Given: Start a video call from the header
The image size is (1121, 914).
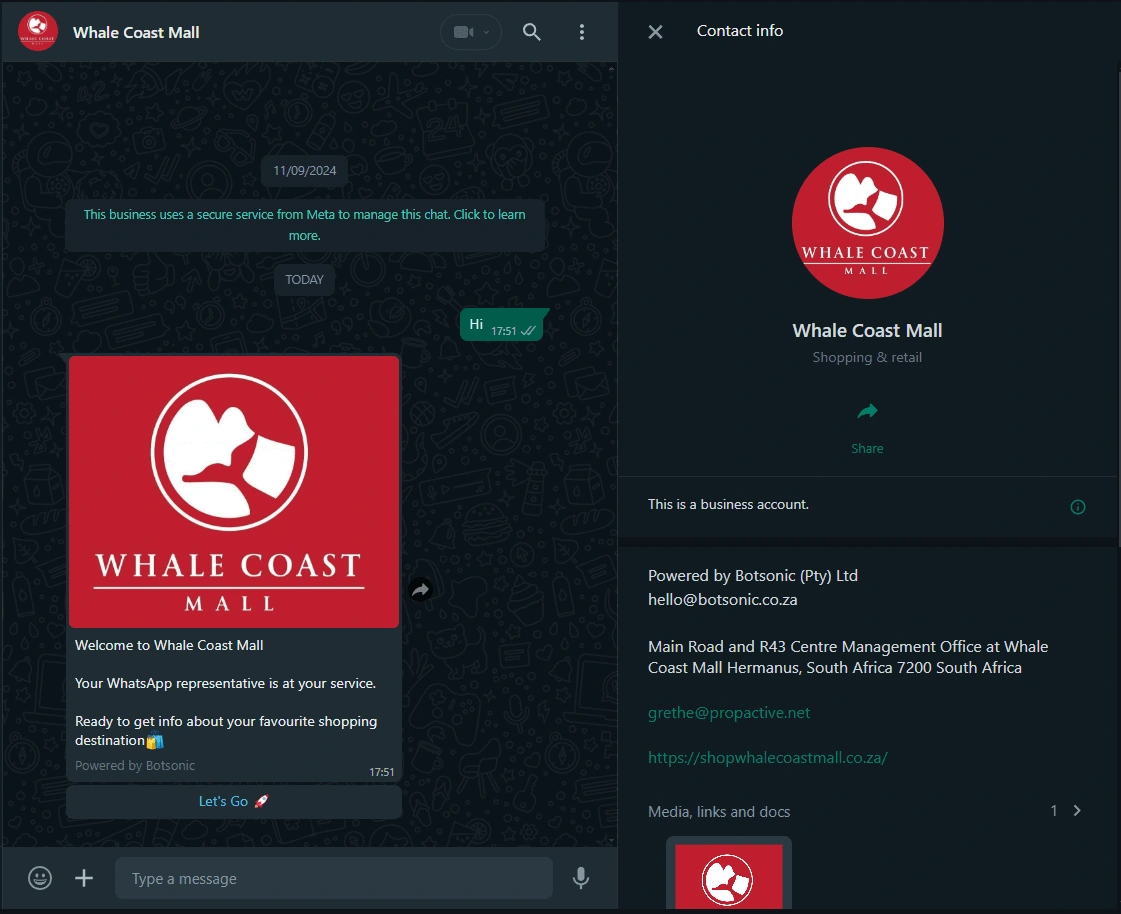Looking at the screenshot, I should point(463,32).
